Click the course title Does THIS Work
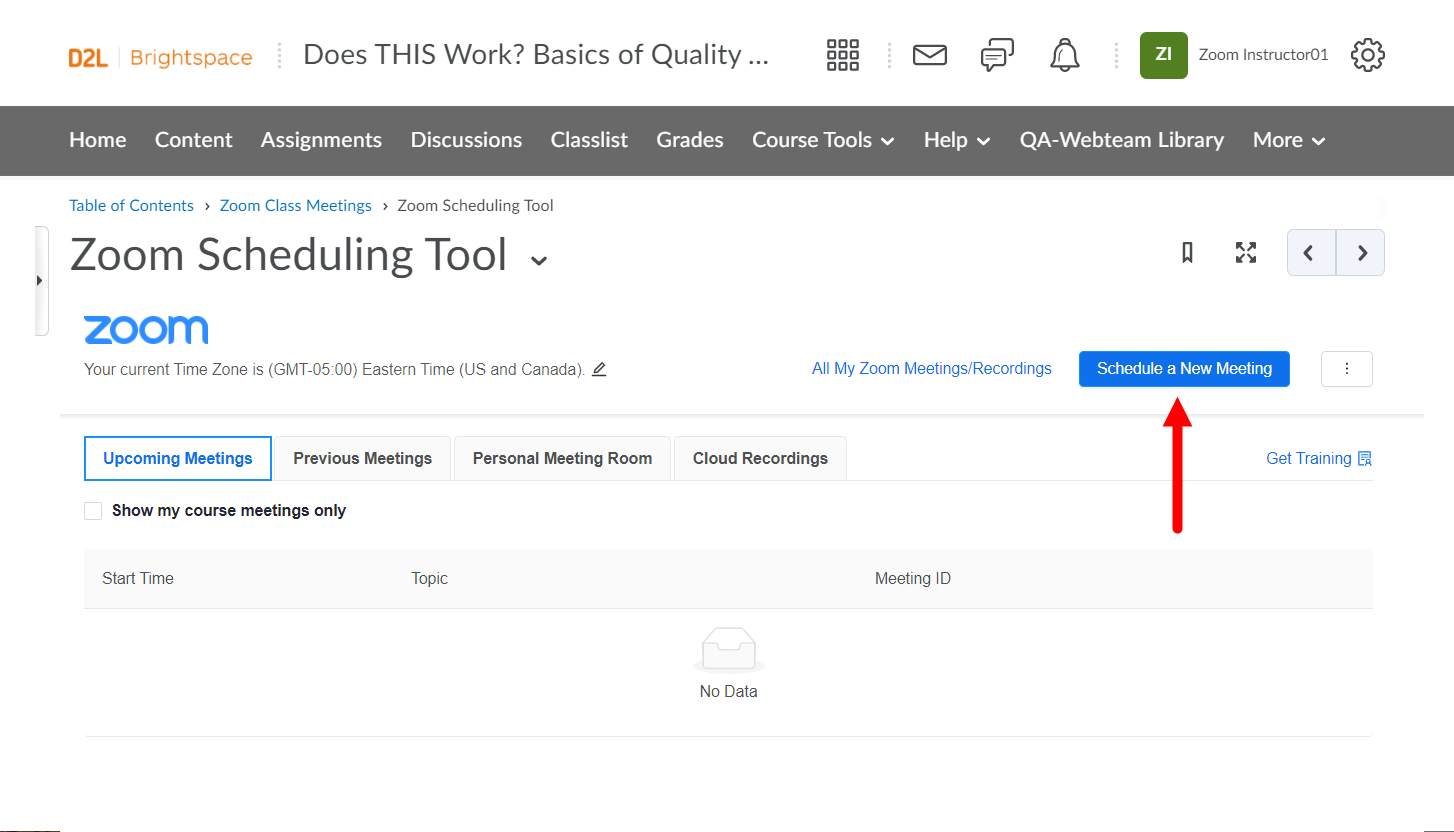The width and height of the screenshot is (1454, 832). (536, 55)
